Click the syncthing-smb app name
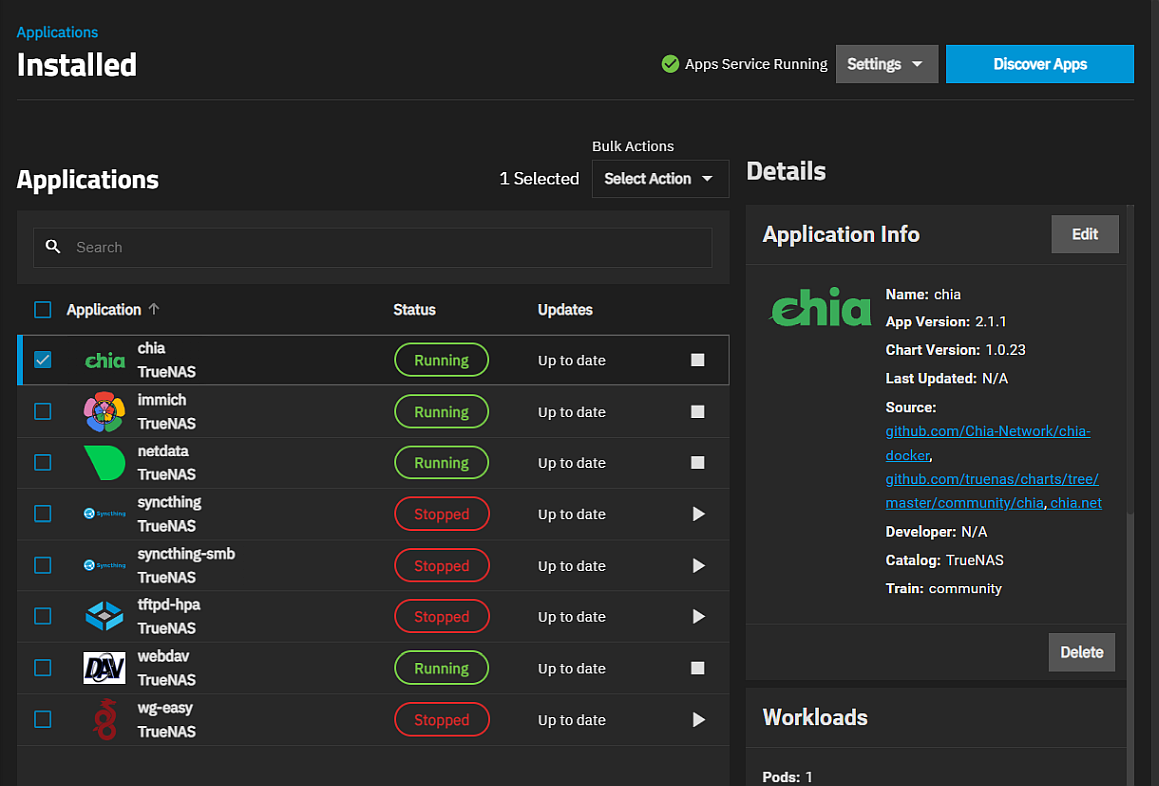The height and width of the screenshot is (786, 1159). tap(186, 554)
